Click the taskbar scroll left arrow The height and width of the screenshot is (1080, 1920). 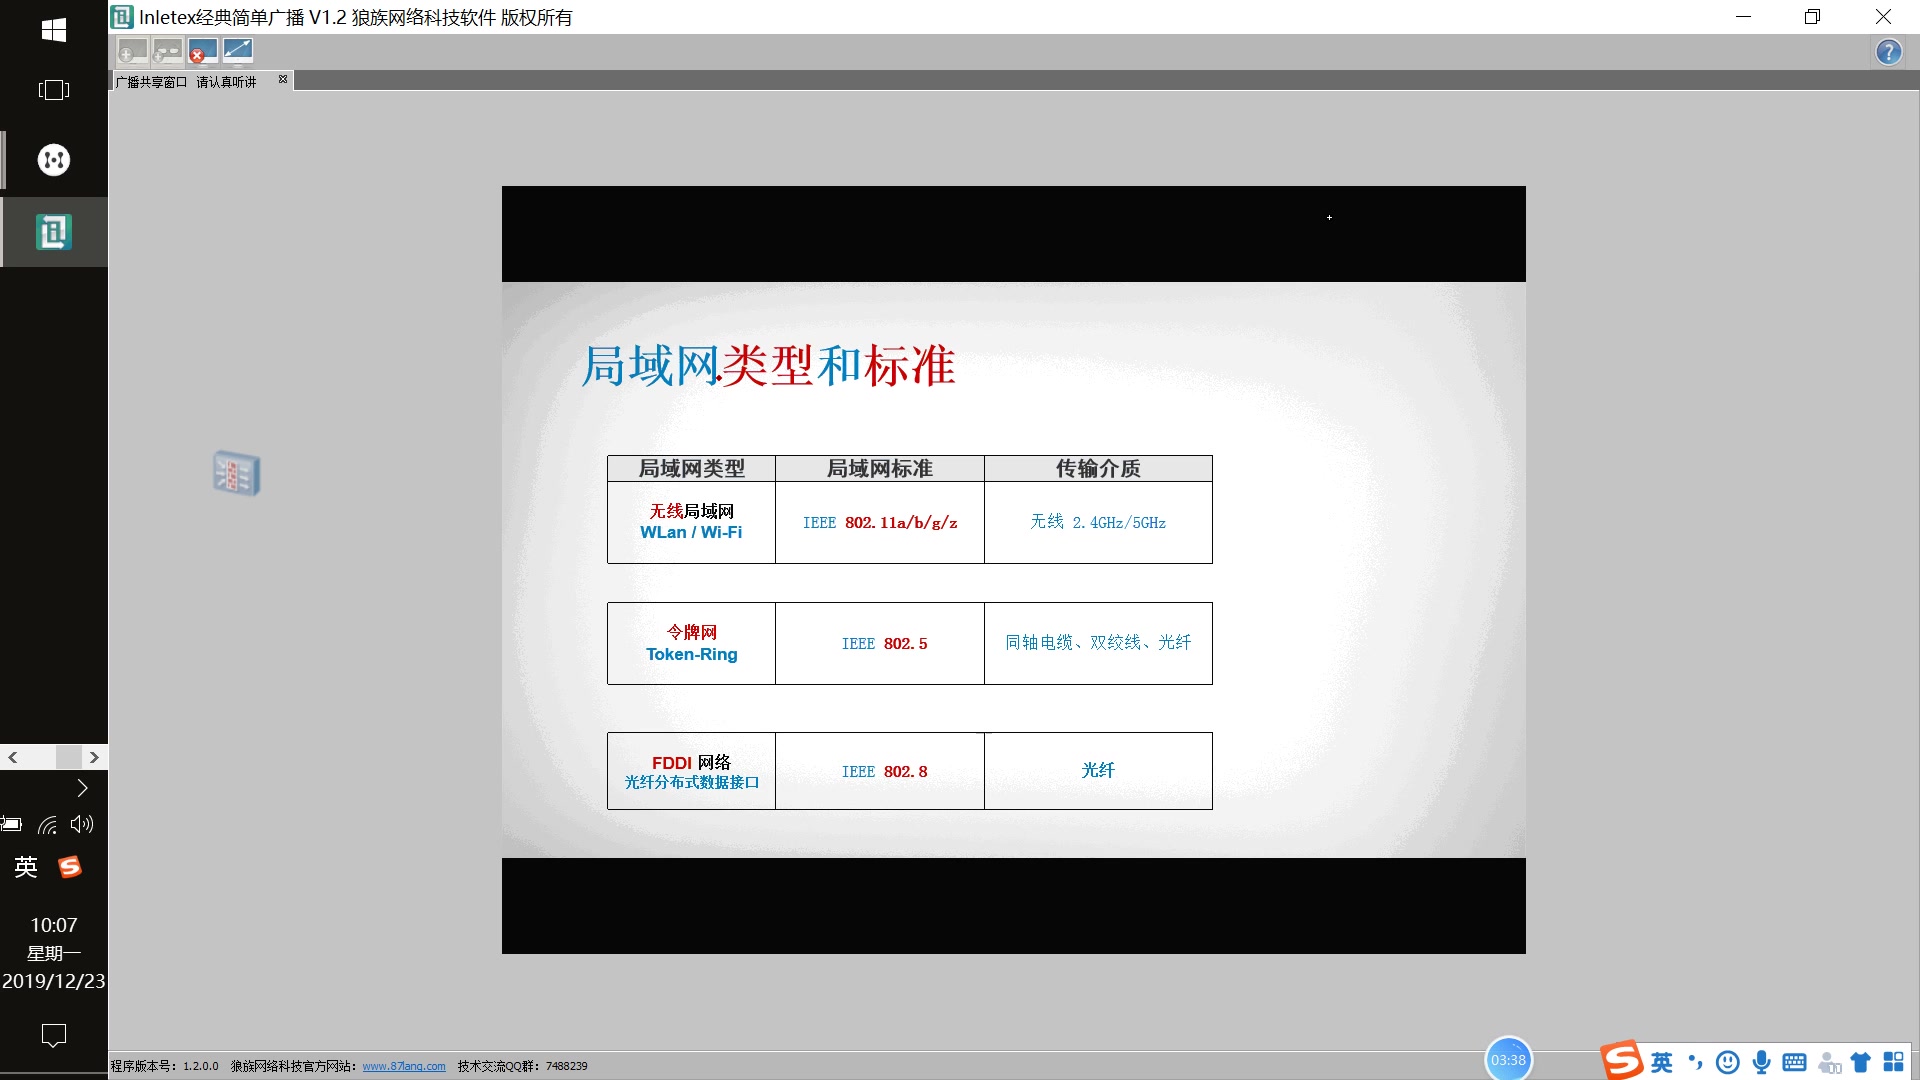click(13, 758)
